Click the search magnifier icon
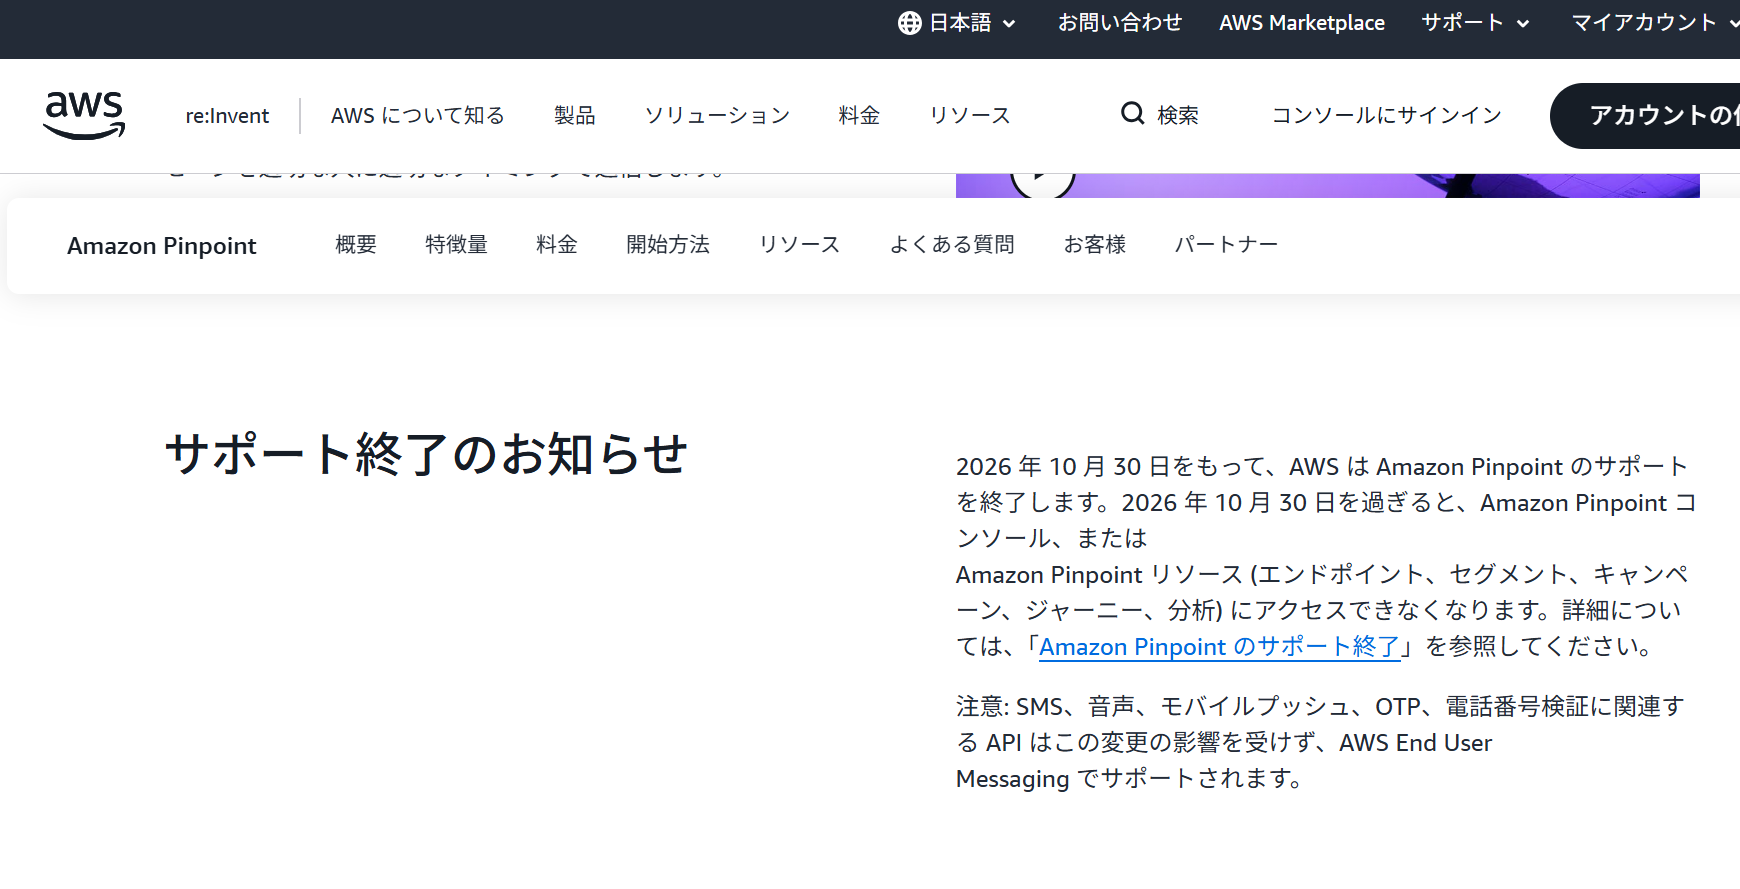The image size is (1740, 889). (x=1132, y=114)
